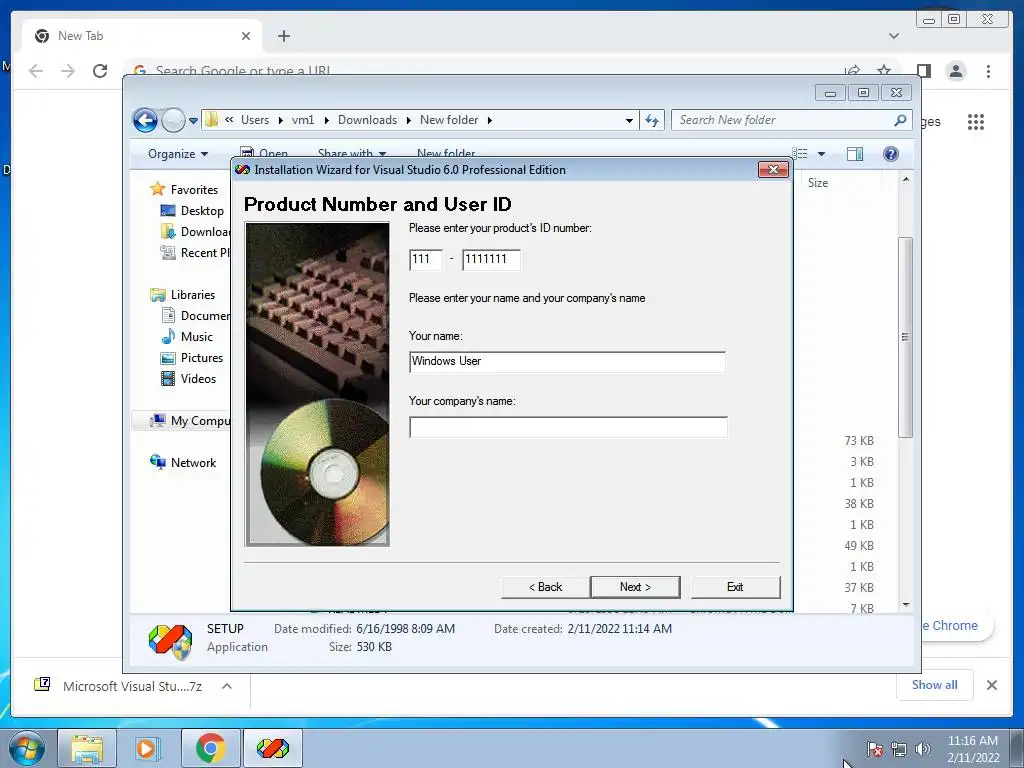This screenshot has height=768, width=1024.
Task: Open Explorer help with the question mark icon
Action: coord(891,154)
